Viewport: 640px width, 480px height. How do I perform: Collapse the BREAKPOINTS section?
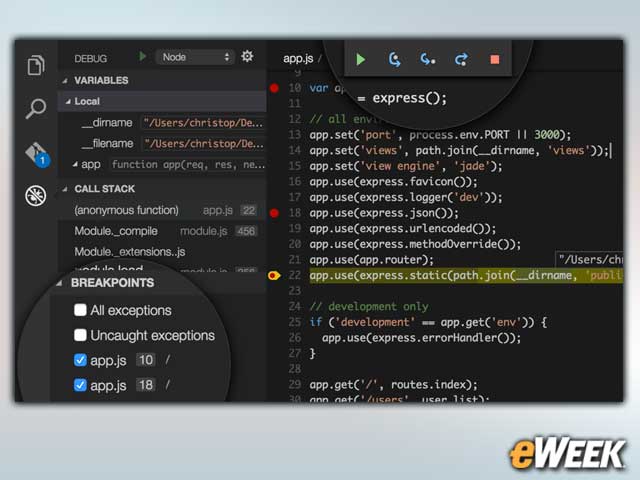tap(60, 282)
